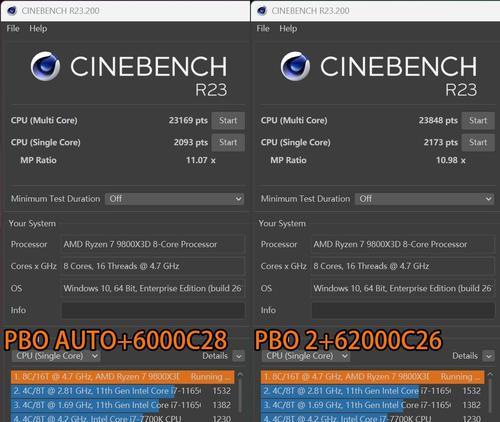
Task: Start Multi Core test in left window
Action: tap(228, 120)
